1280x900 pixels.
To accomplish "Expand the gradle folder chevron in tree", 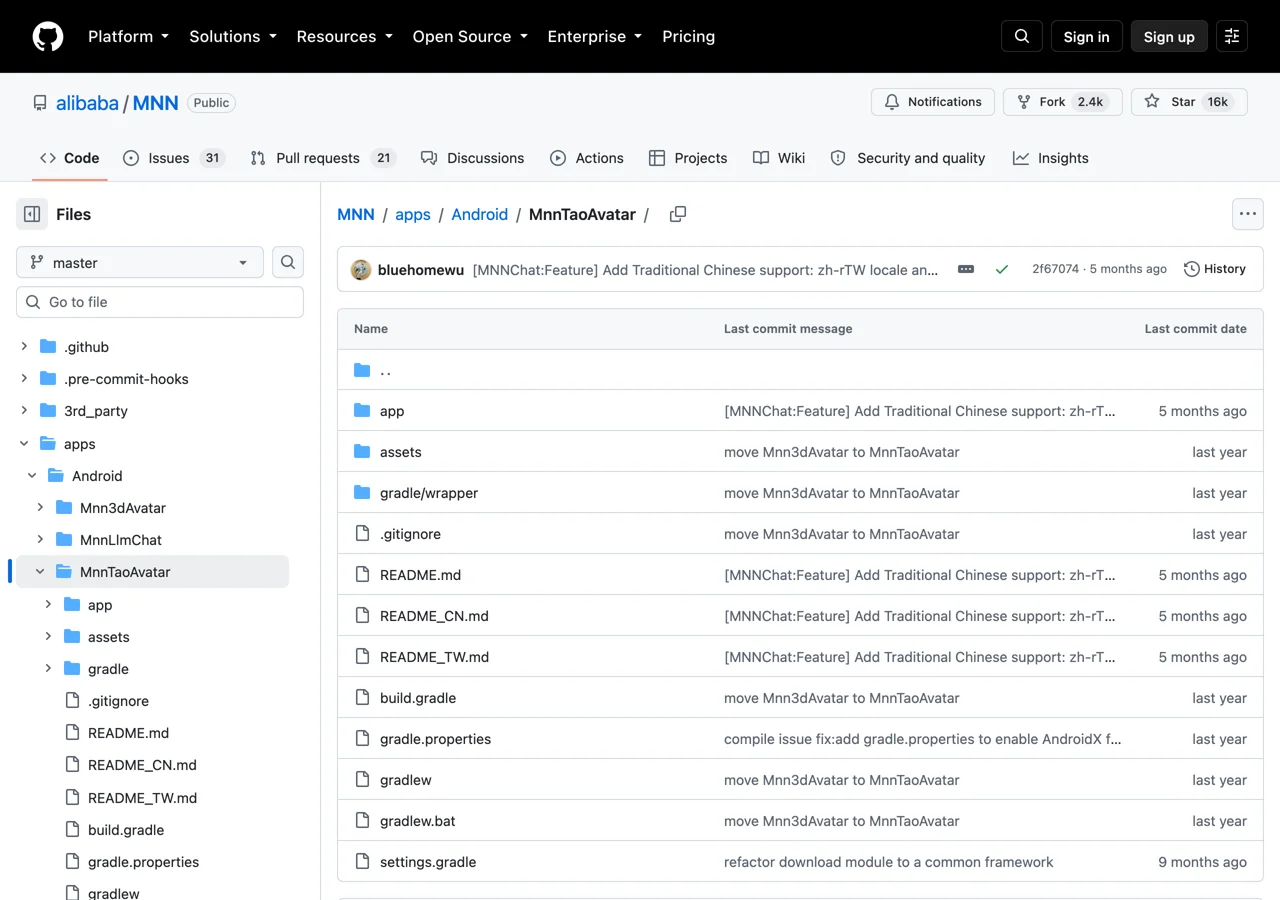I will (x=48, y=669).
